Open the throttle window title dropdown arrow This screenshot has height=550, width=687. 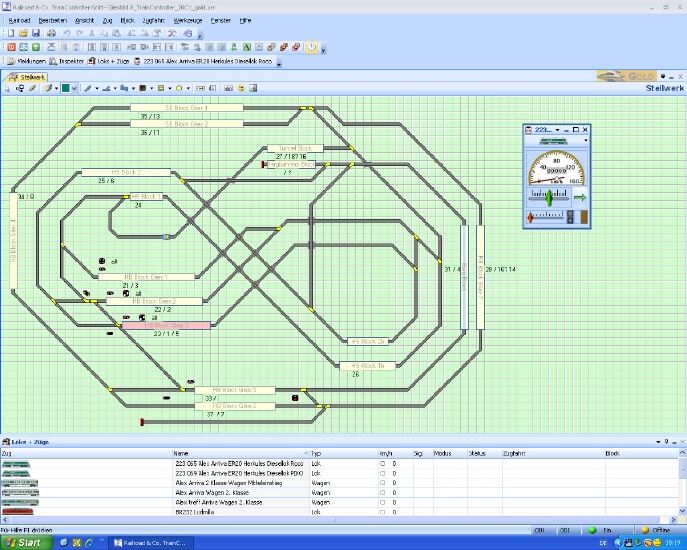pos(557,129)
